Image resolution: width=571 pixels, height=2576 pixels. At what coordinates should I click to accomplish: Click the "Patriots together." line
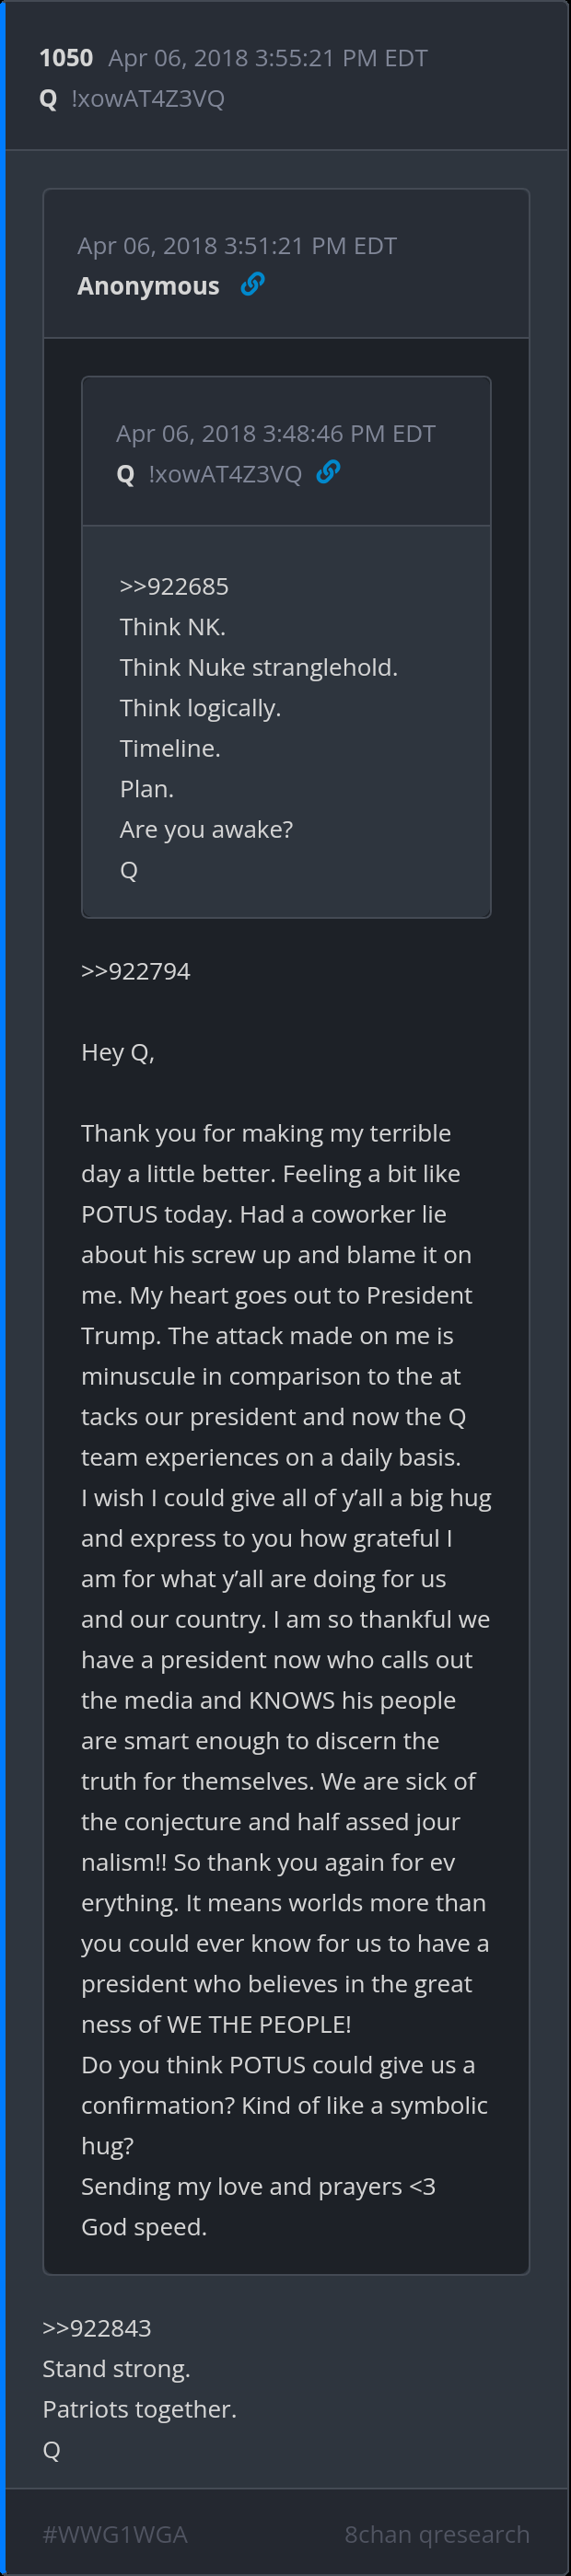pos(139,2409)
